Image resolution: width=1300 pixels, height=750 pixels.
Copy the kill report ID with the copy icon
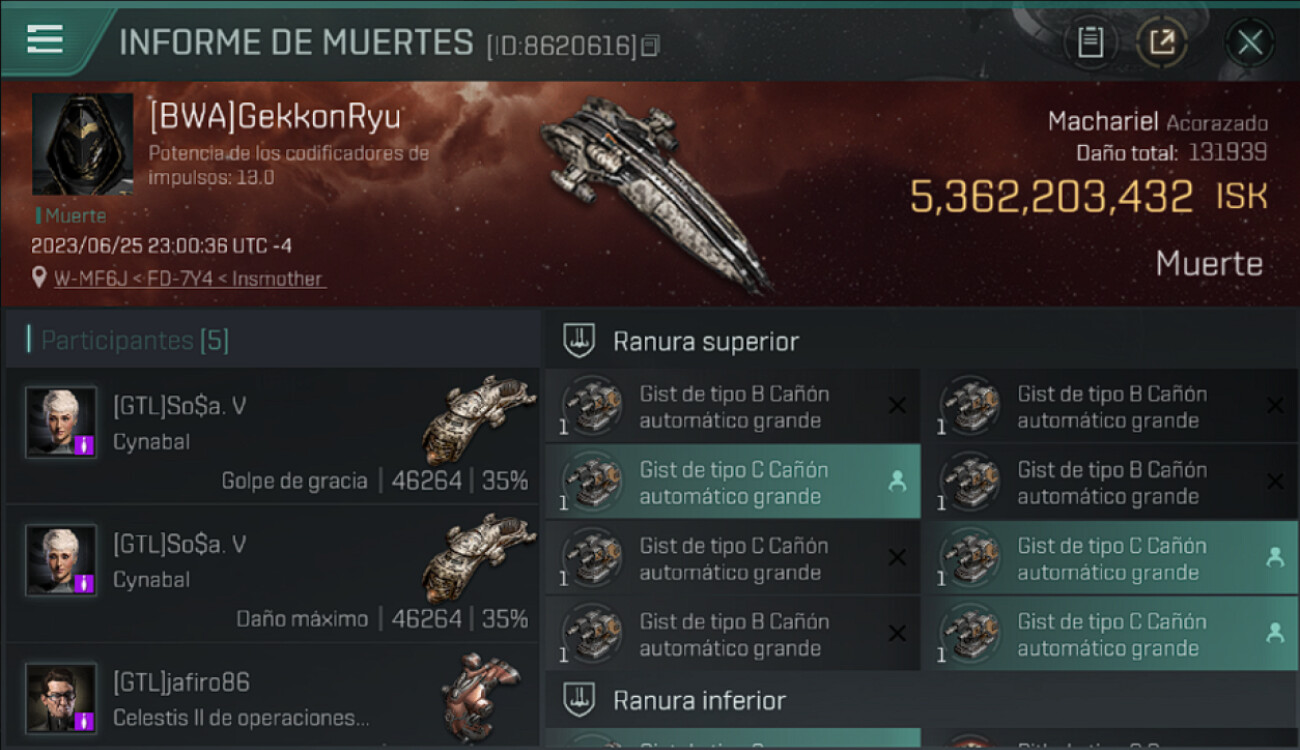click(651, 46)
